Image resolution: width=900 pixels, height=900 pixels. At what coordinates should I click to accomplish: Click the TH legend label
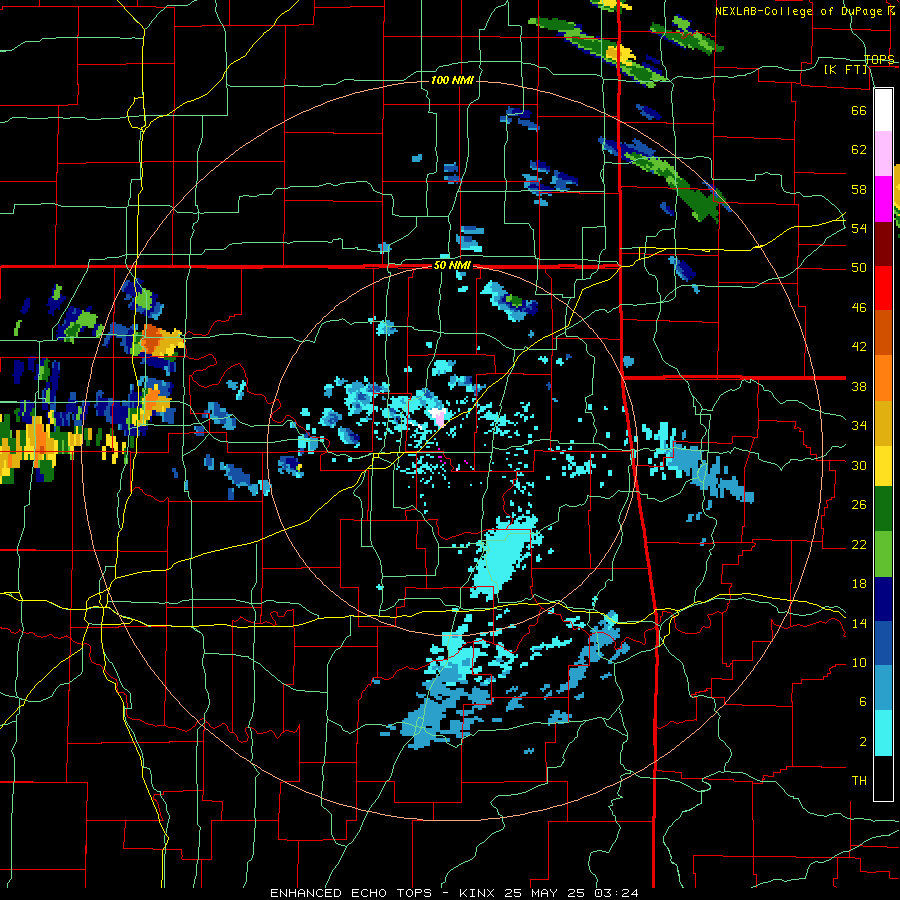859,781
